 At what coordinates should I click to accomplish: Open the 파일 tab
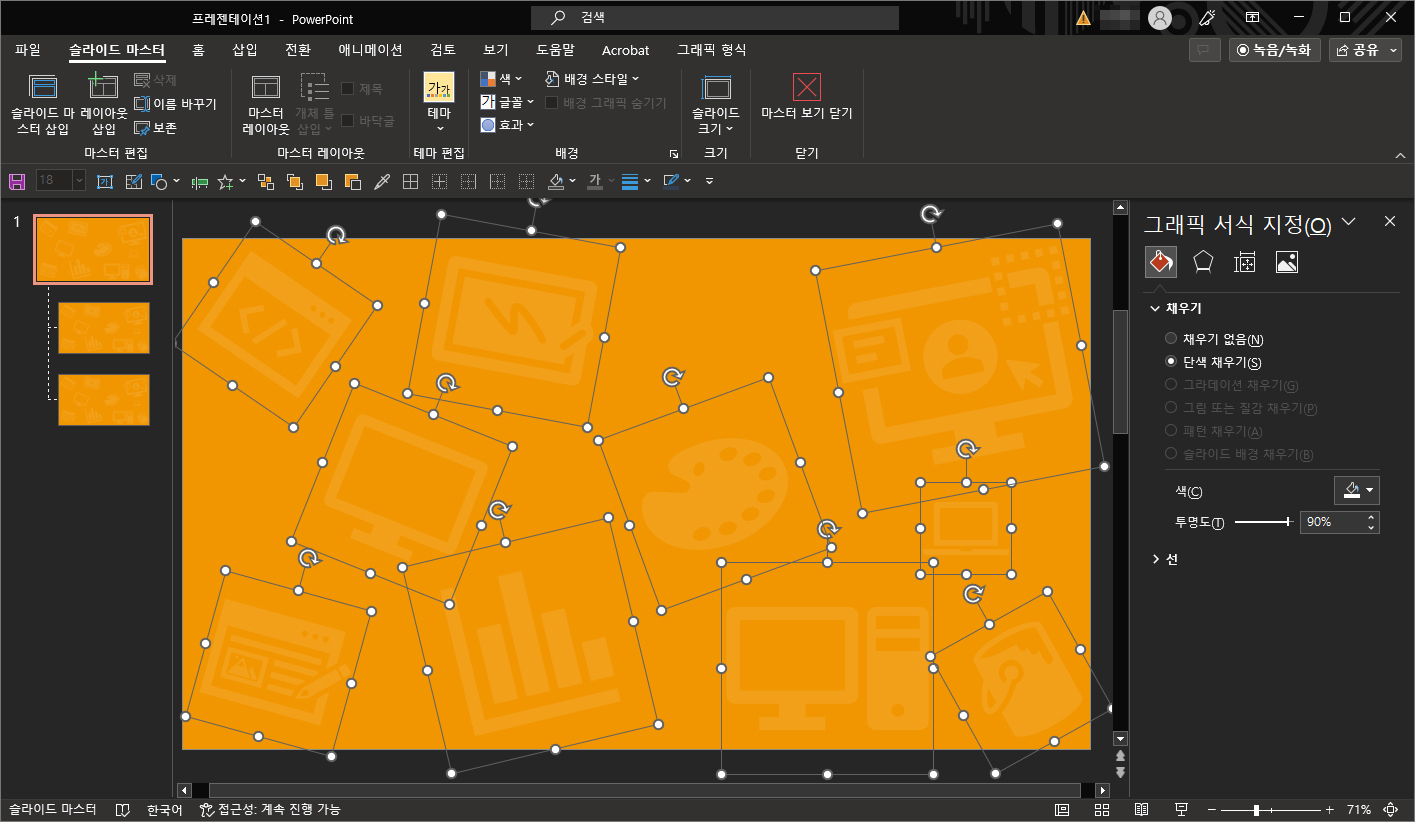coord(28,50)
